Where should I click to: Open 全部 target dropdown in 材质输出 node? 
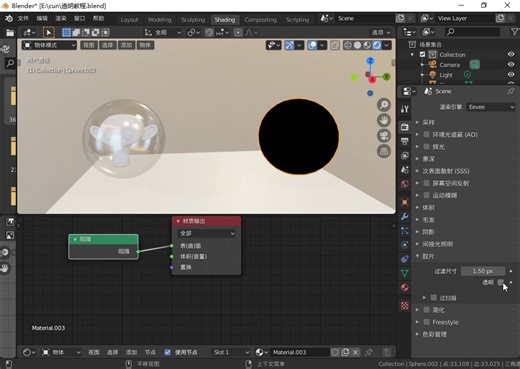206,233
